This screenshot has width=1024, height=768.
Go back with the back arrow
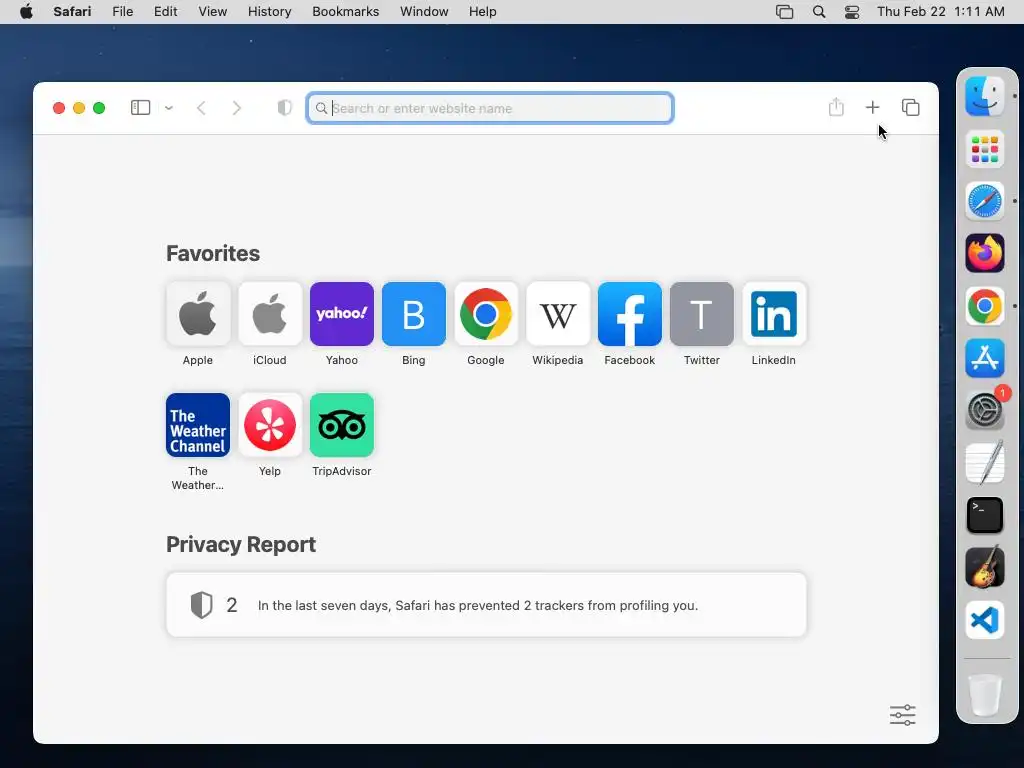pos(201,108)
